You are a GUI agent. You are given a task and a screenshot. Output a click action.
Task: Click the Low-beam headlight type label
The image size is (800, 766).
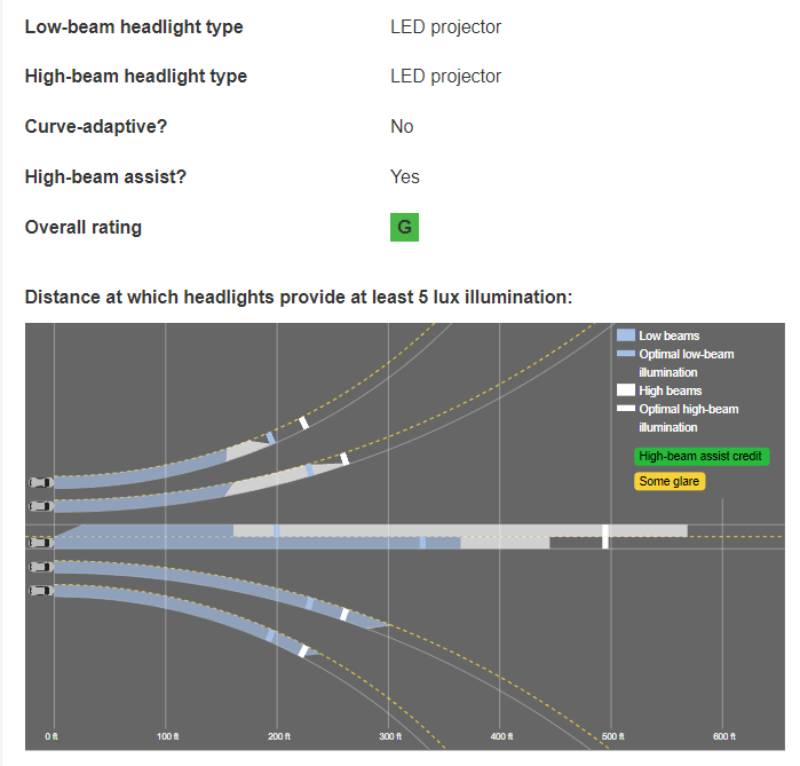[x=134, y=27]
